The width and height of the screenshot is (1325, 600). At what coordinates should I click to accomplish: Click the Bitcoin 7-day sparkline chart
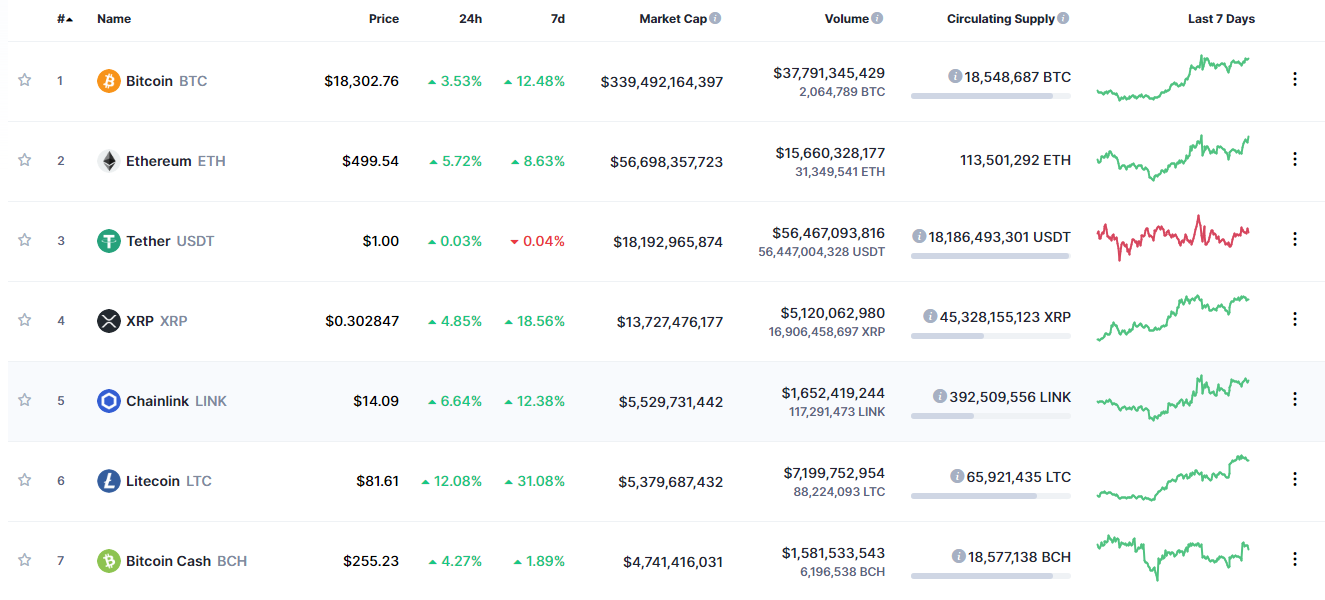point(1173,78)
